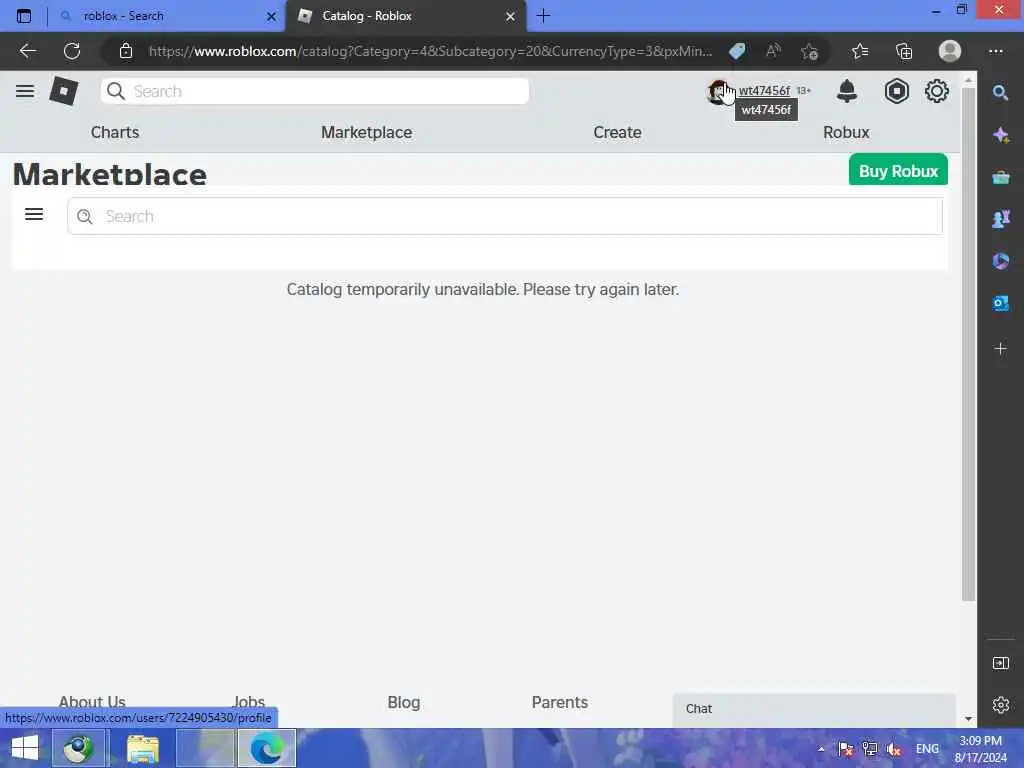Open the Roblox hamburger navigation menu
The width and height of the screenshot is (1024, 768).
[x=25, y=91]
